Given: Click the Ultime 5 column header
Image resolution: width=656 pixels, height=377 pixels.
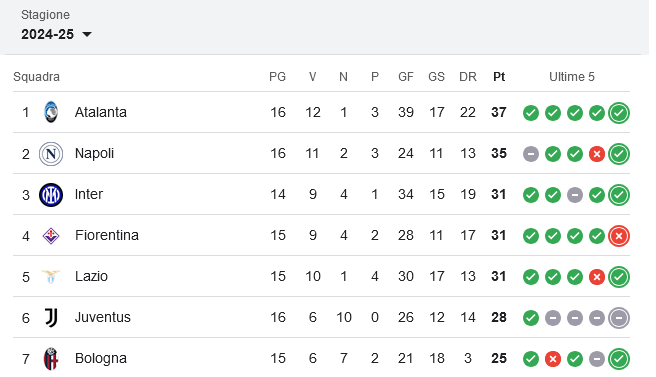Looking at the screenshot, I should pyautogui.click(x=571, y=77).
